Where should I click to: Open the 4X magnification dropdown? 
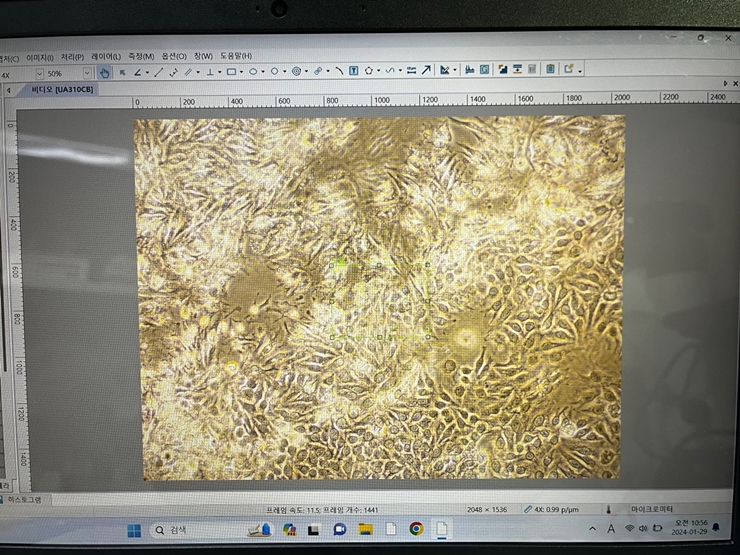click(39, 73)
